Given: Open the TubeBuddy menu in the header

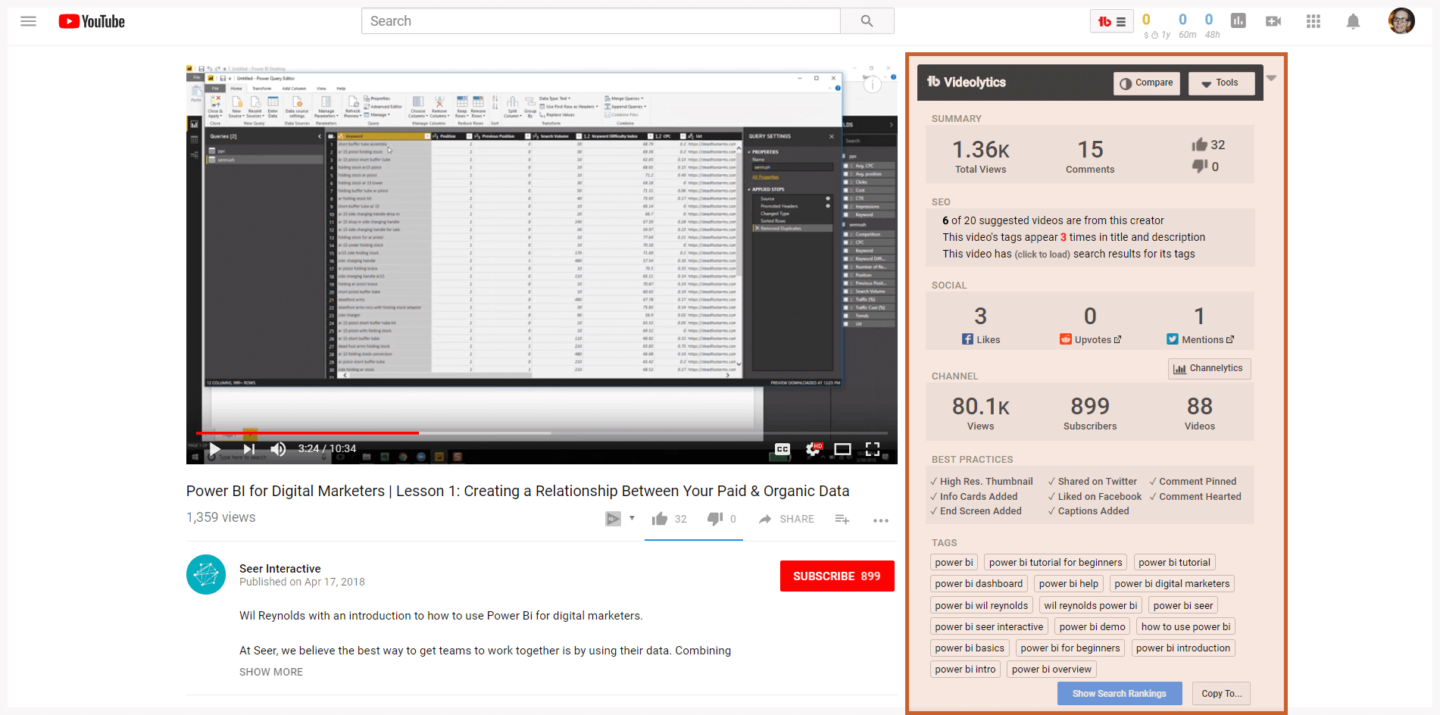Looking at the screenshot, I should point(1112,21).
